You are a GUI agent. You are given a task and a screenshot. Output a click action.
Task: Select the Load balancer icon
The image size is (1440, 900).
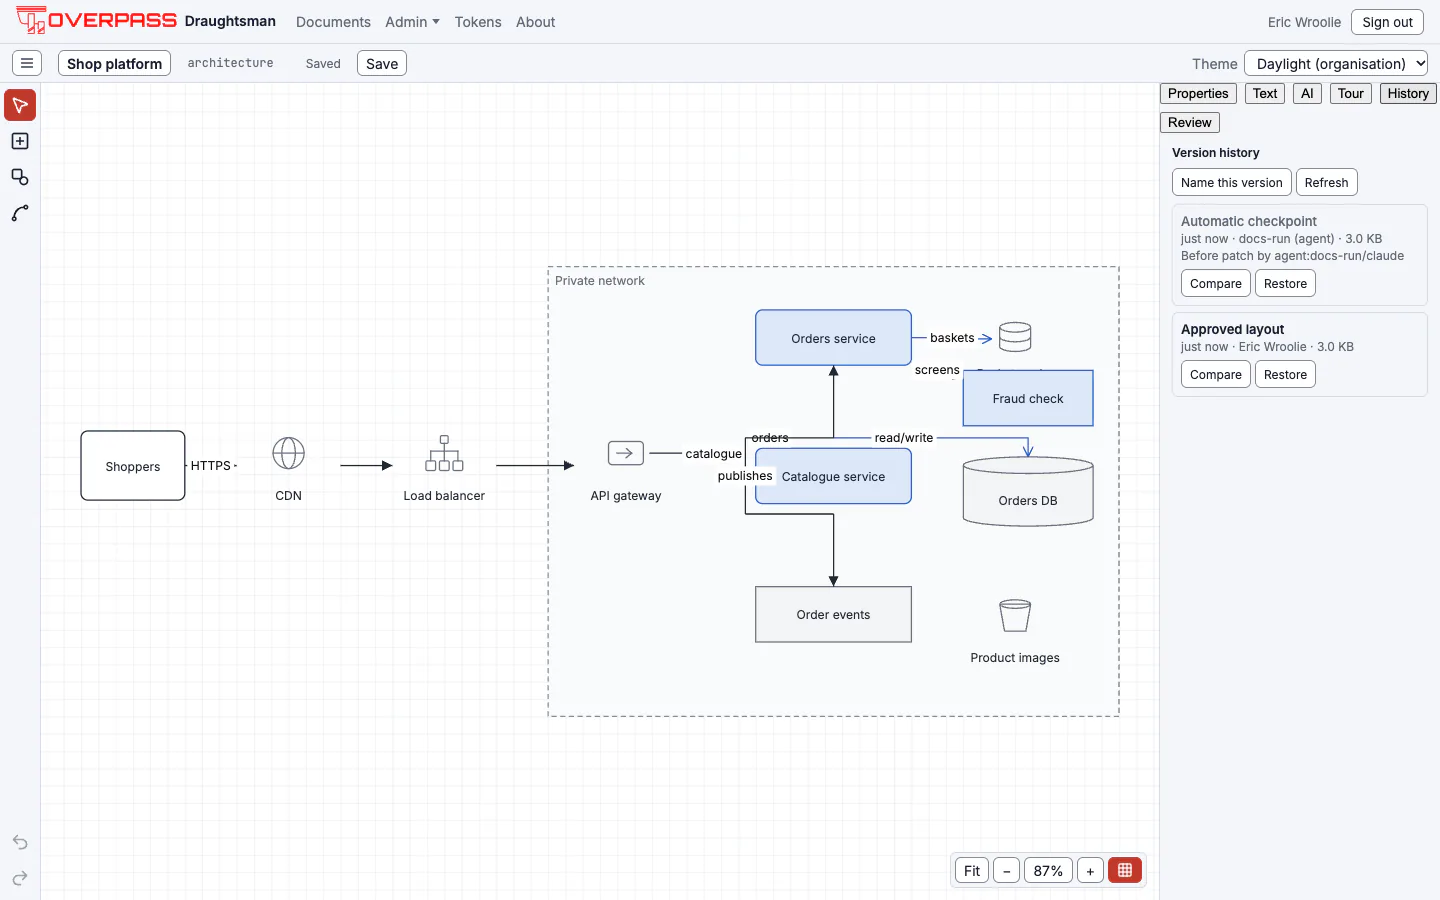point(444,453)
